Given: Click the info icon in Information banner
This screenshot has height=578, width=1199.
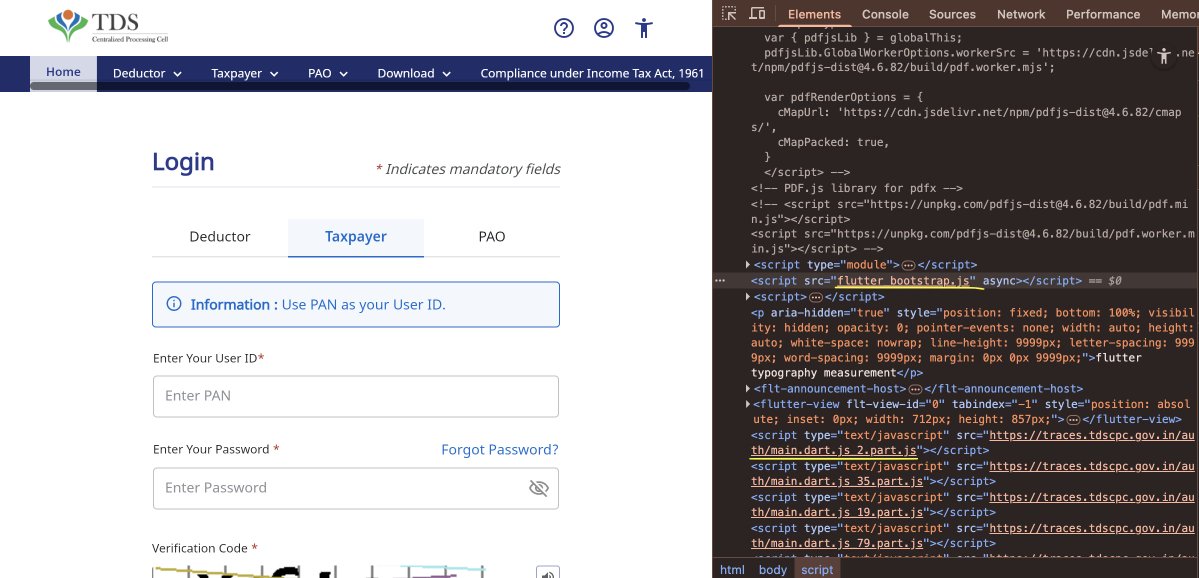Looking at the screenshot, I should coord(174,304).
